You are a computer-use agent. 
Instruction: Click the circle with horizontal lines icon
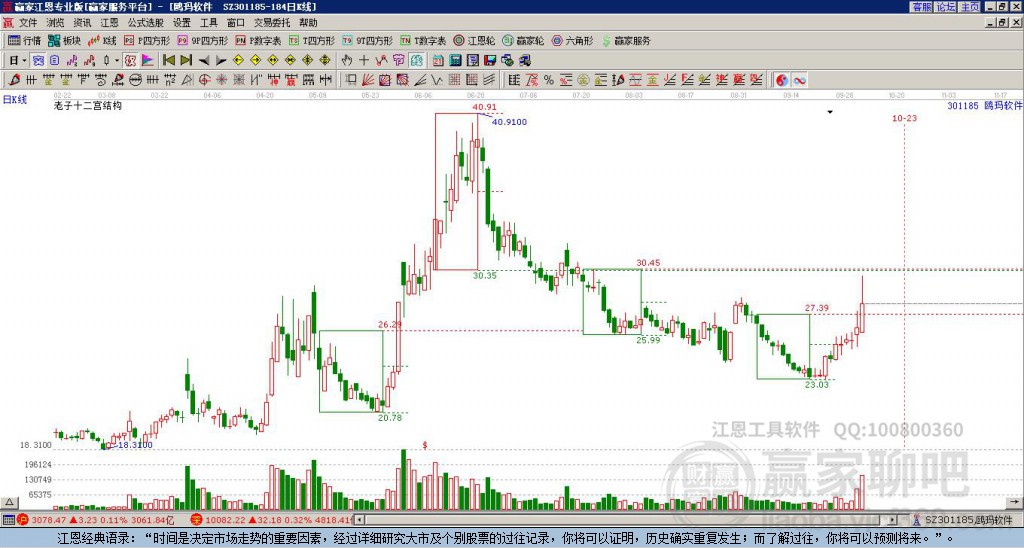135,80
